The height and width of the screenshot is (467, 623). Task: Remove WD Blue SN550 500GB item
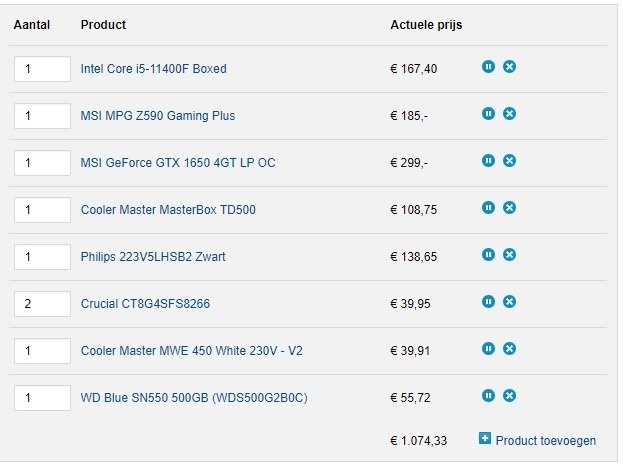[x=509, y=396]
